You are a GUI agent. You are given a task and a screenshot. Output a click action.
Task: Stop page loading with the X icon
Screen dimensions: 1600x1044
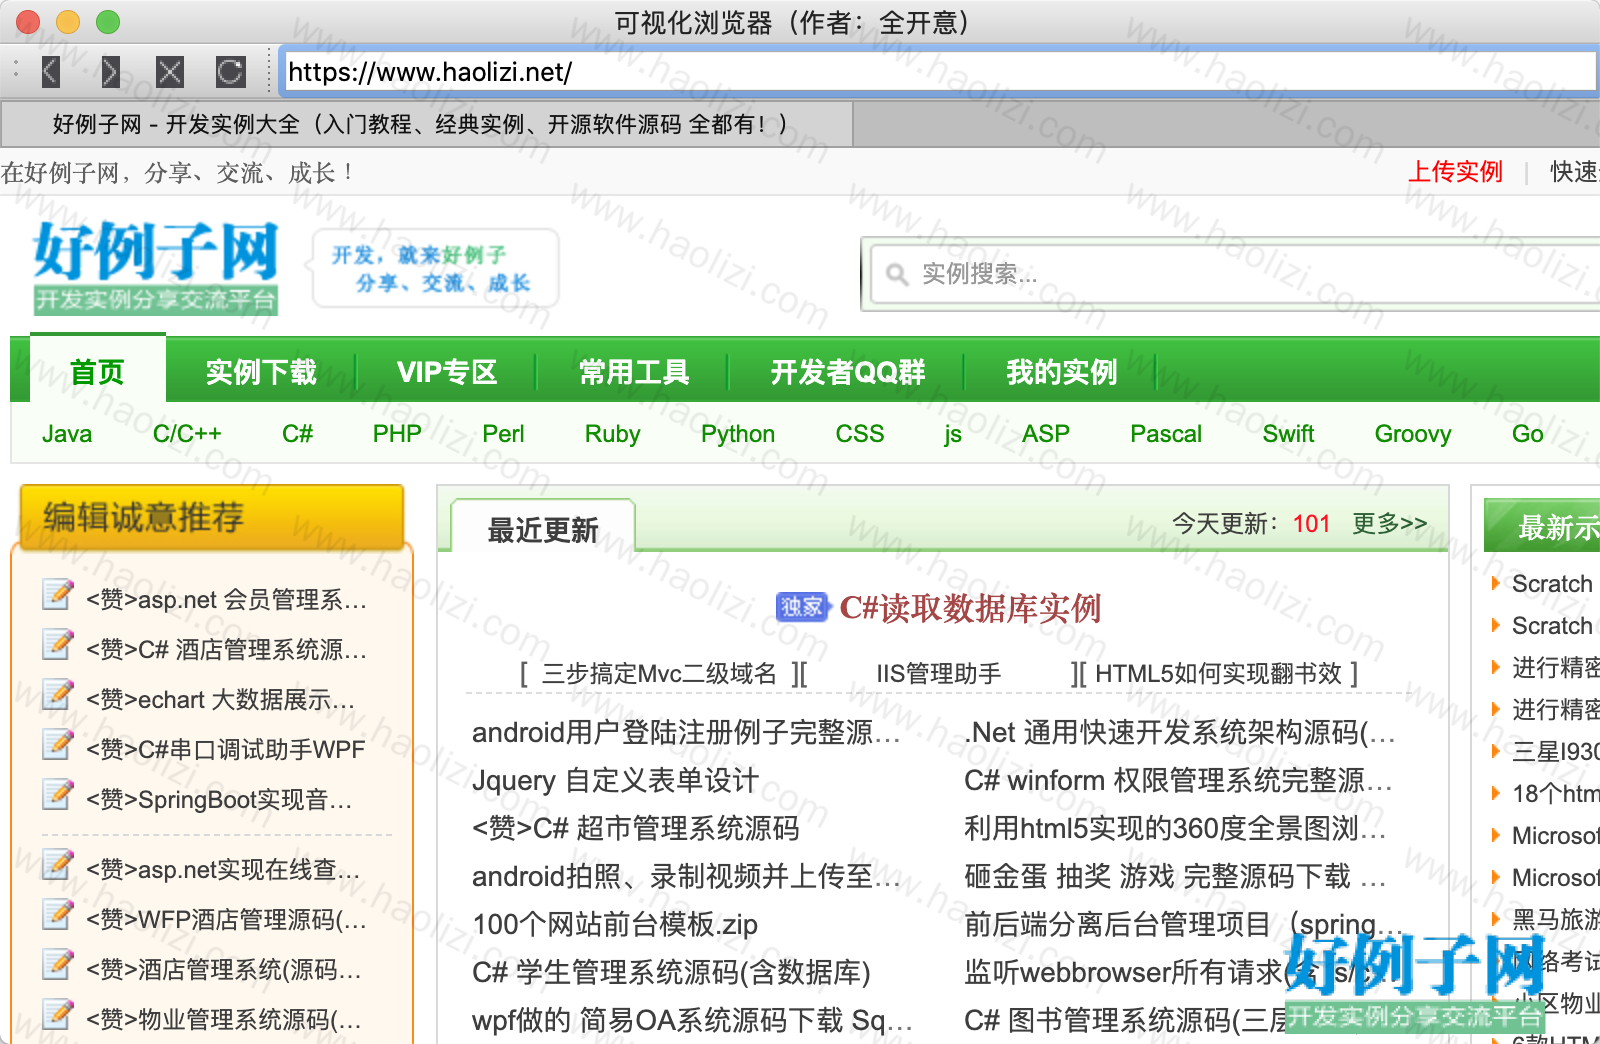coord(170,72)
